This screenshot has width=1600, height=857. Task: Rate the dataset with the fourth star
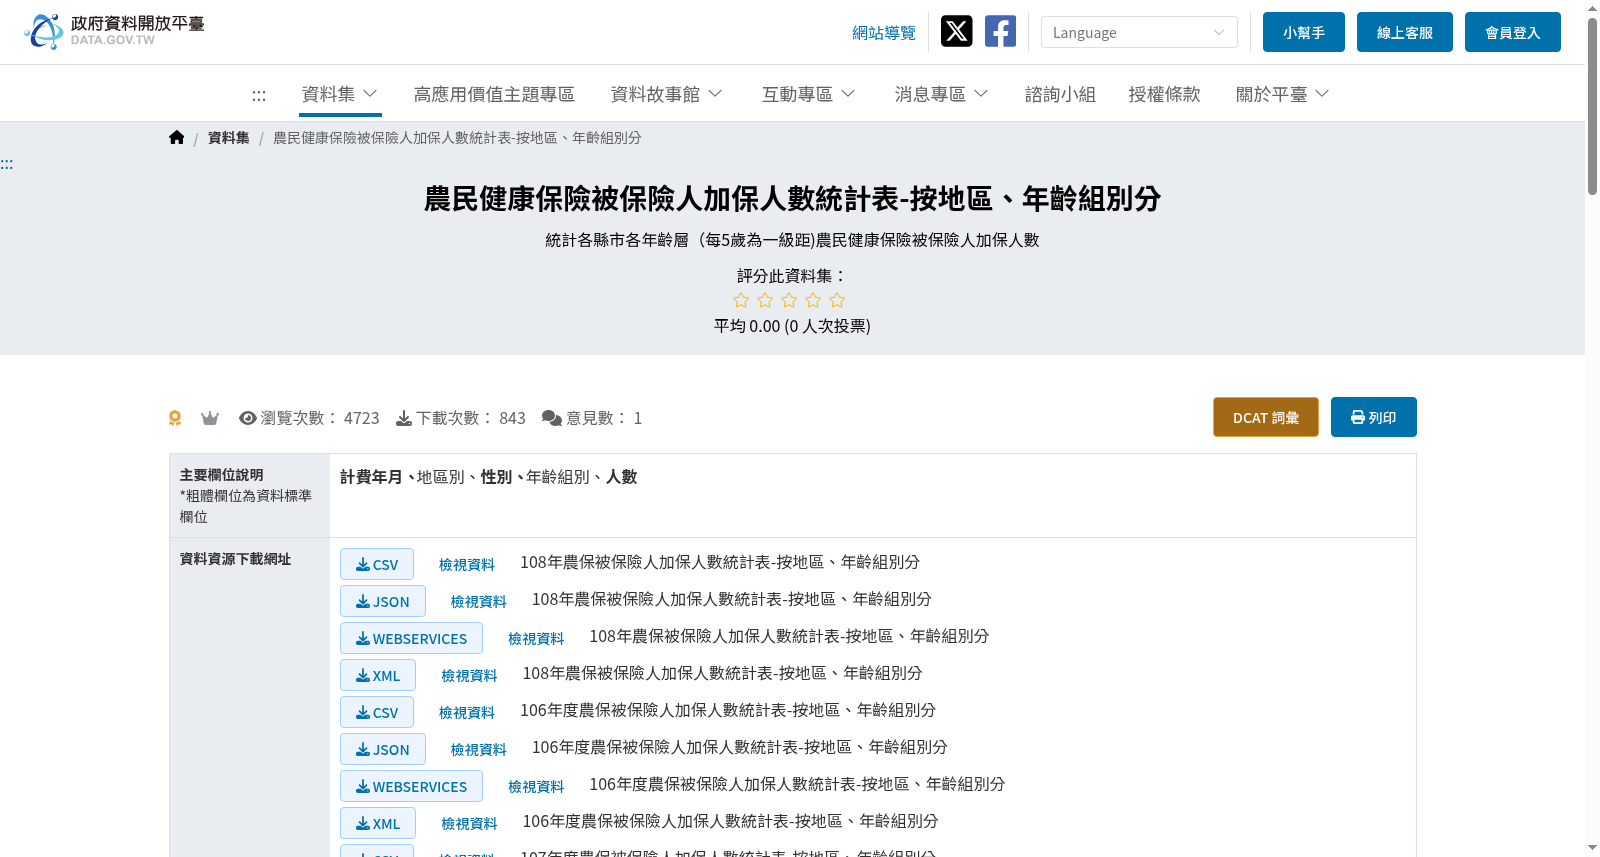813,300
